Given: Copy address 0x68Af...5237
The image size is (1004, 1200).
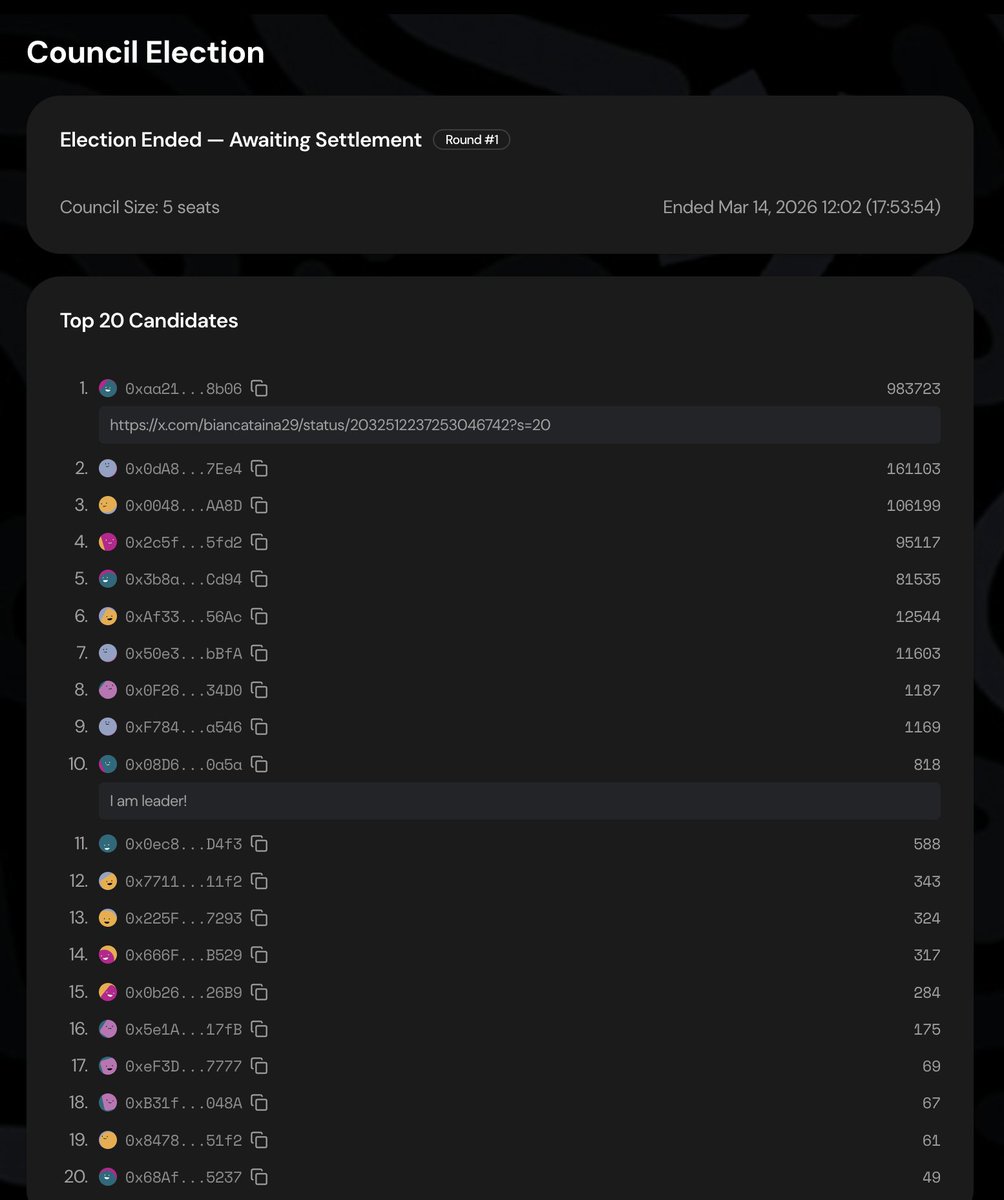Looking at the screenshot, I should 259,1177.
